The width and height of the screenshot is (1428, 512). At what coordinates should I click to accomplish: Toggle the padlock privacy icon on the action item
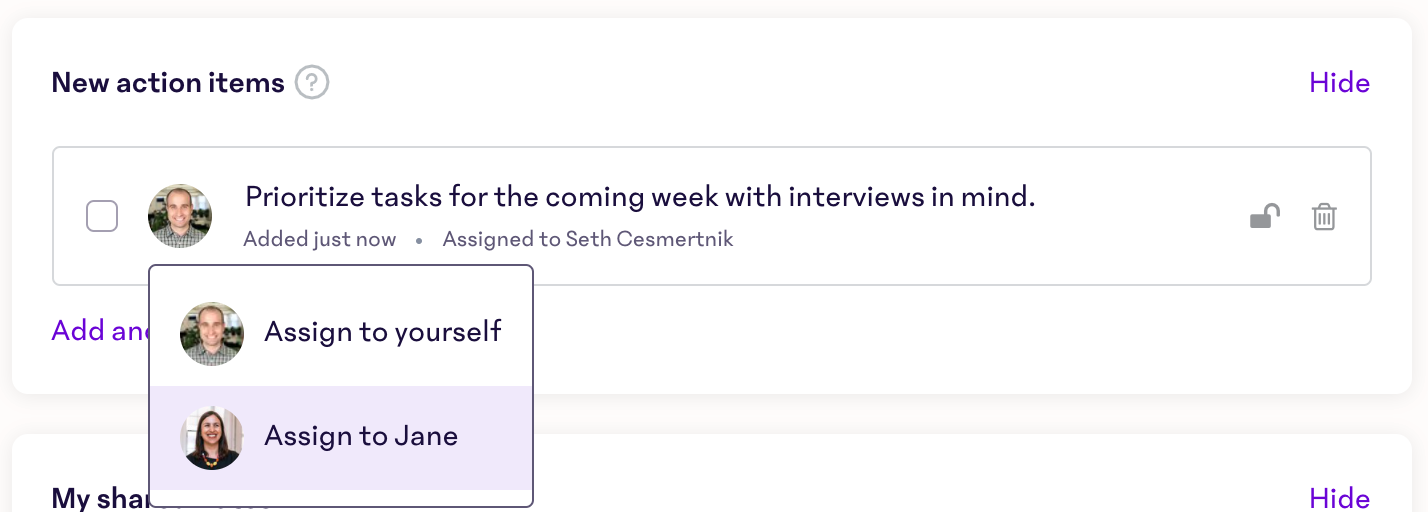1265,216
